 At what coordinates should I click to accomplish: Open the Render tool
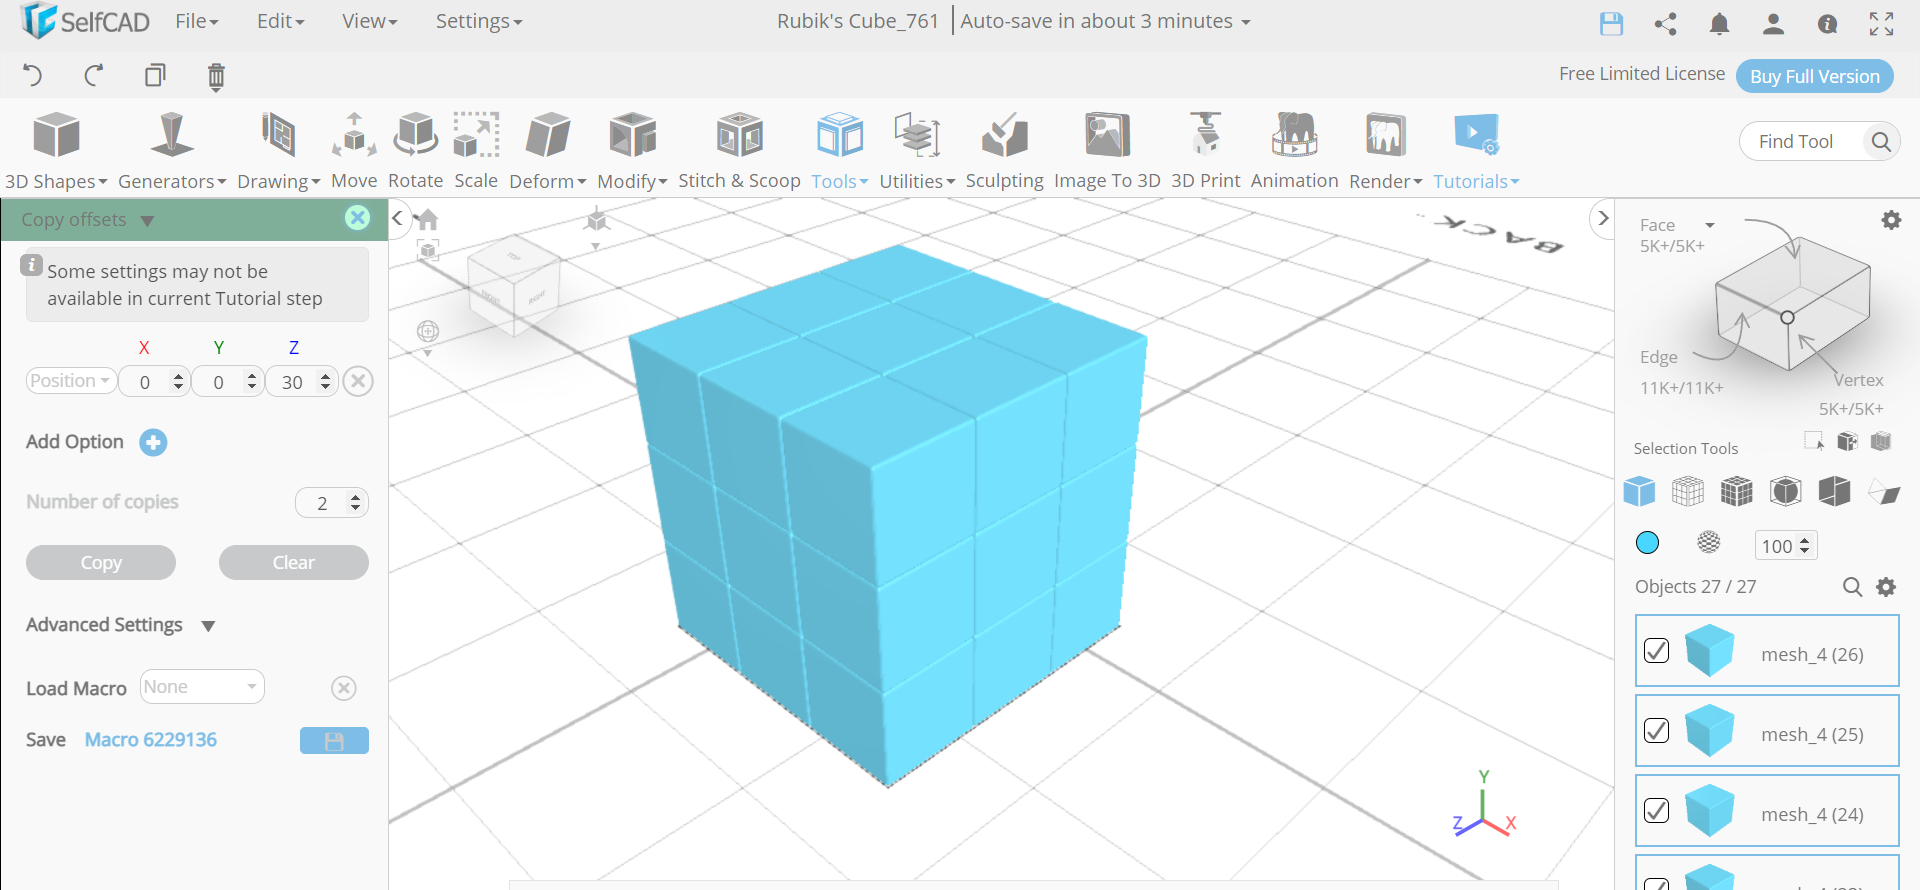[1385, 152]
